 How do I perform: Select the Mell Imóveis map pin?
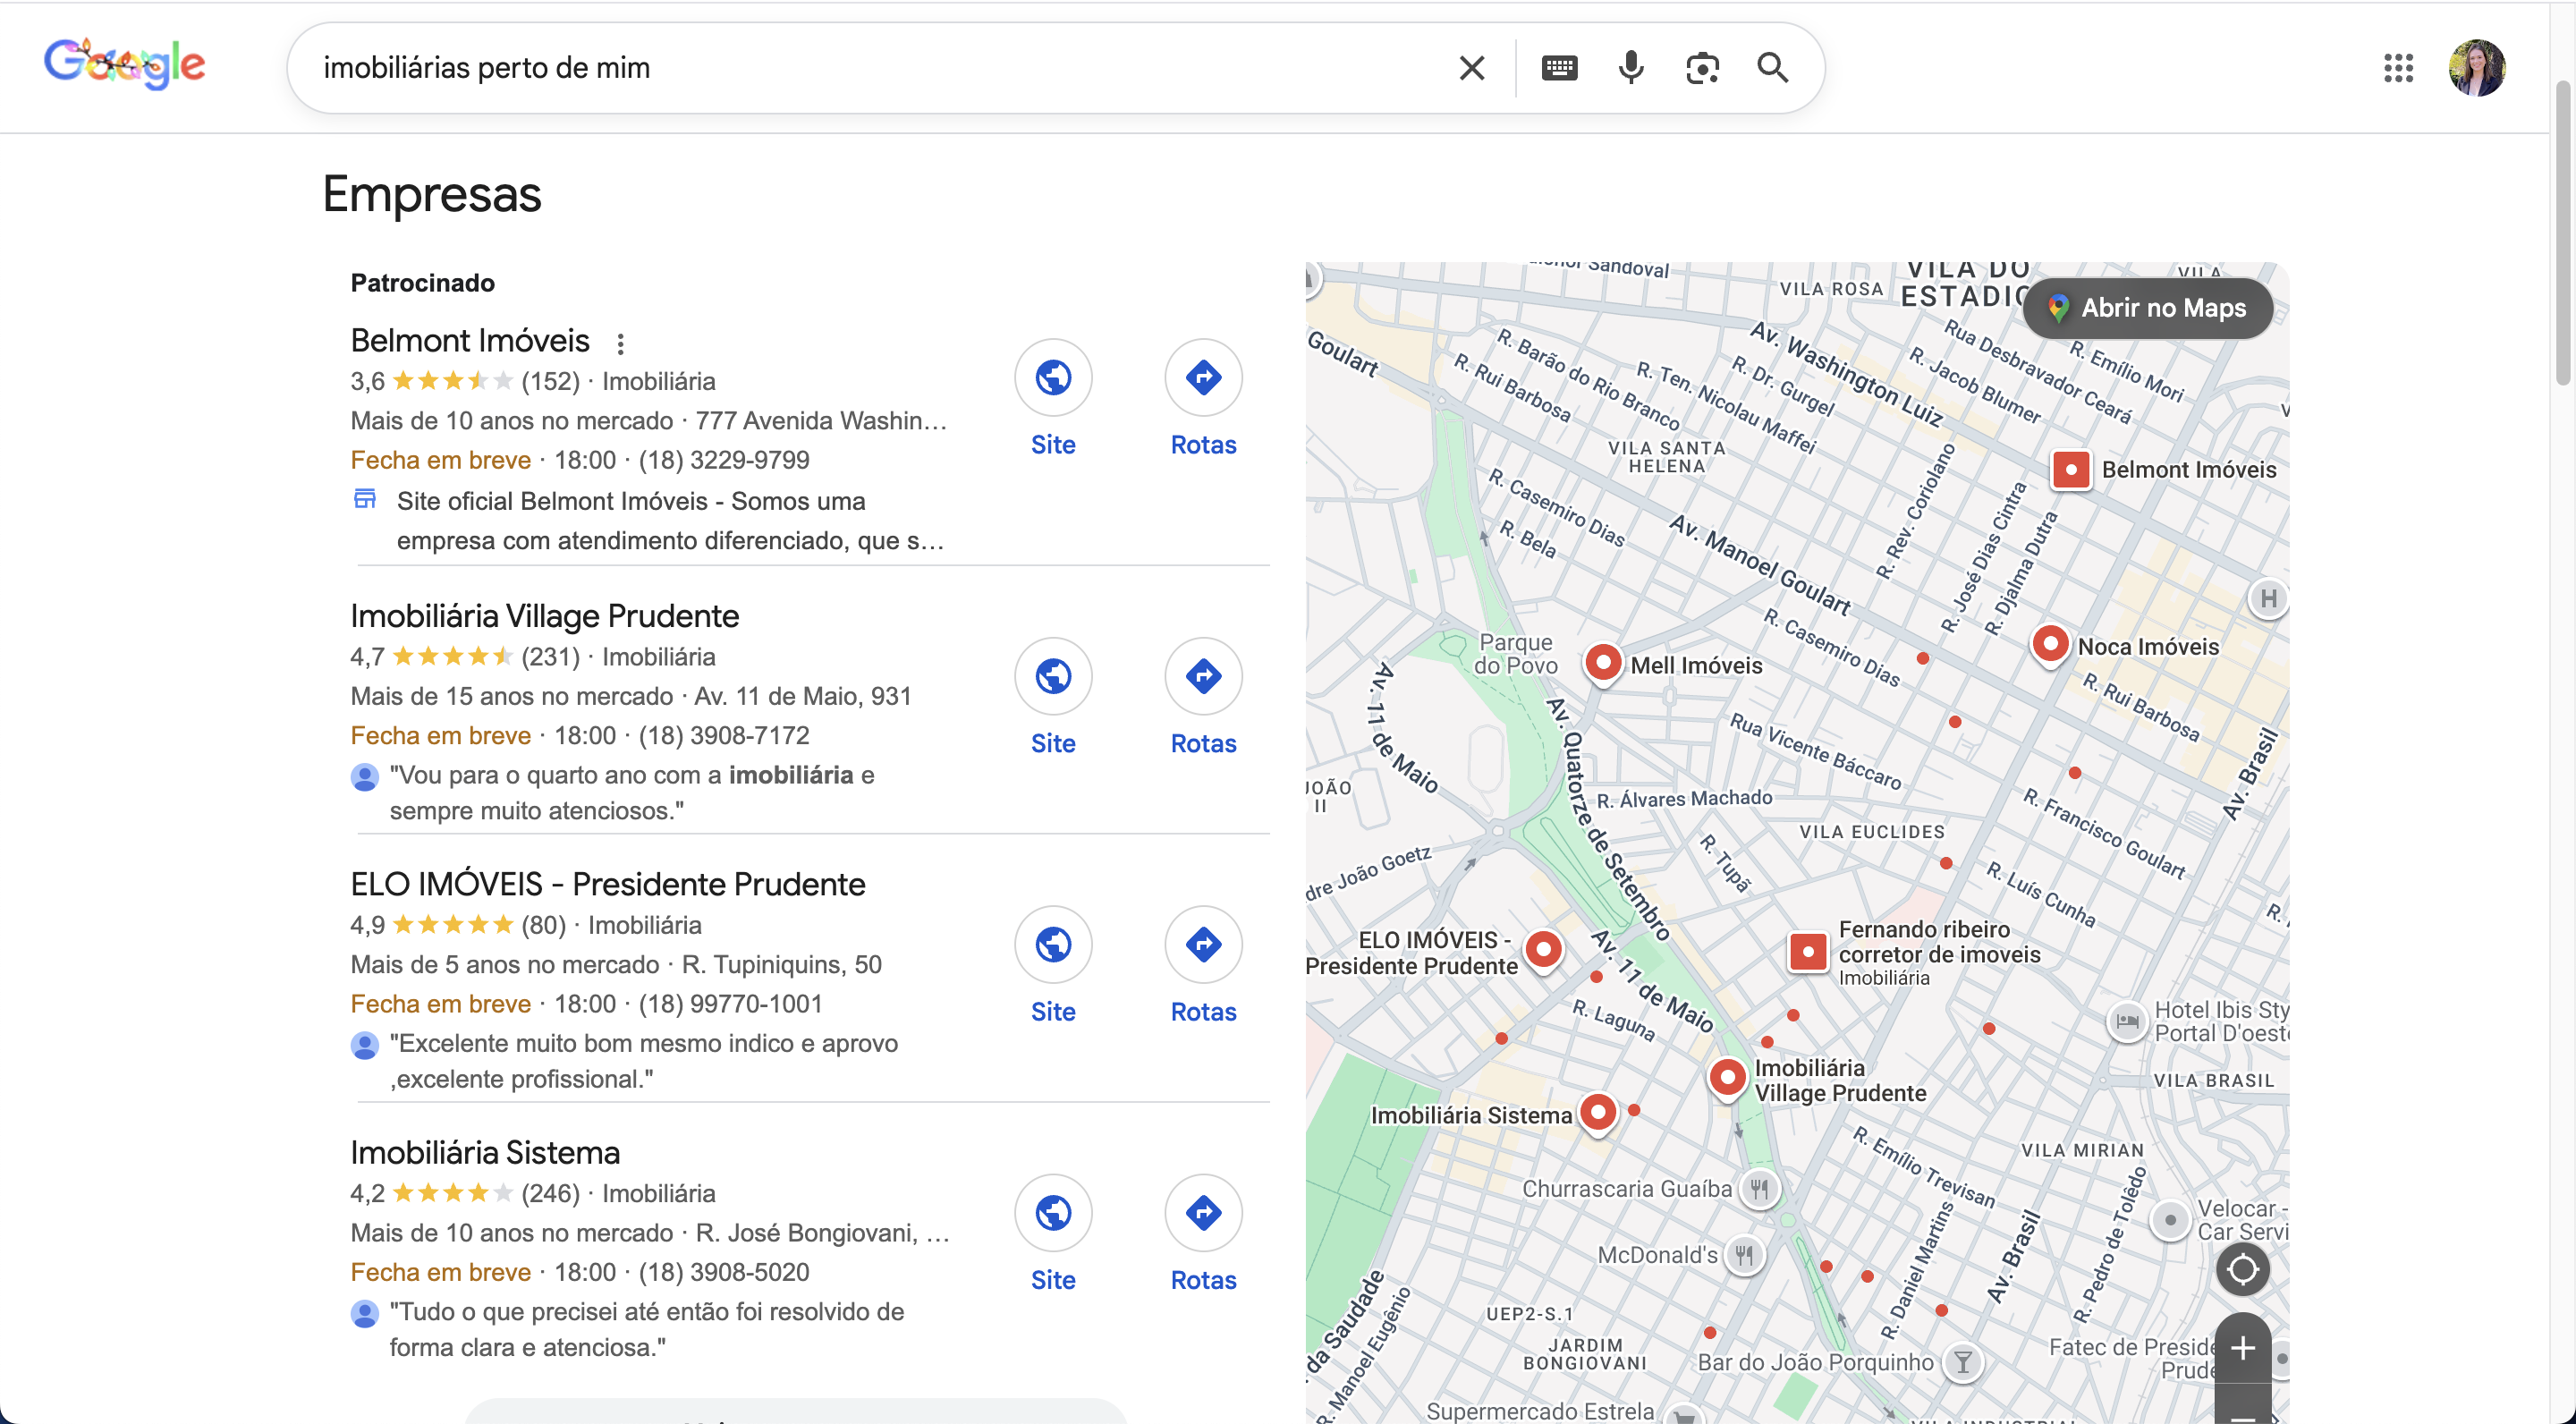(1603, 662)
